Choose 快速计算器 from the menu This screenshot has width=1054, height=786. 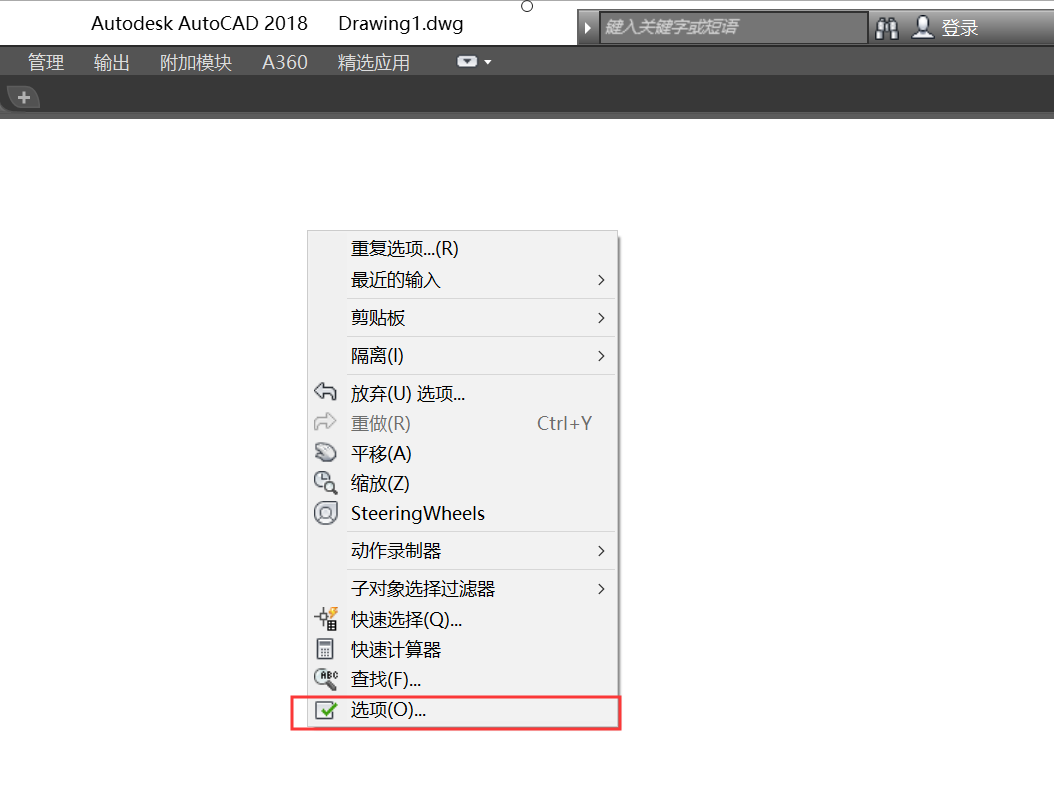(462, 650)
